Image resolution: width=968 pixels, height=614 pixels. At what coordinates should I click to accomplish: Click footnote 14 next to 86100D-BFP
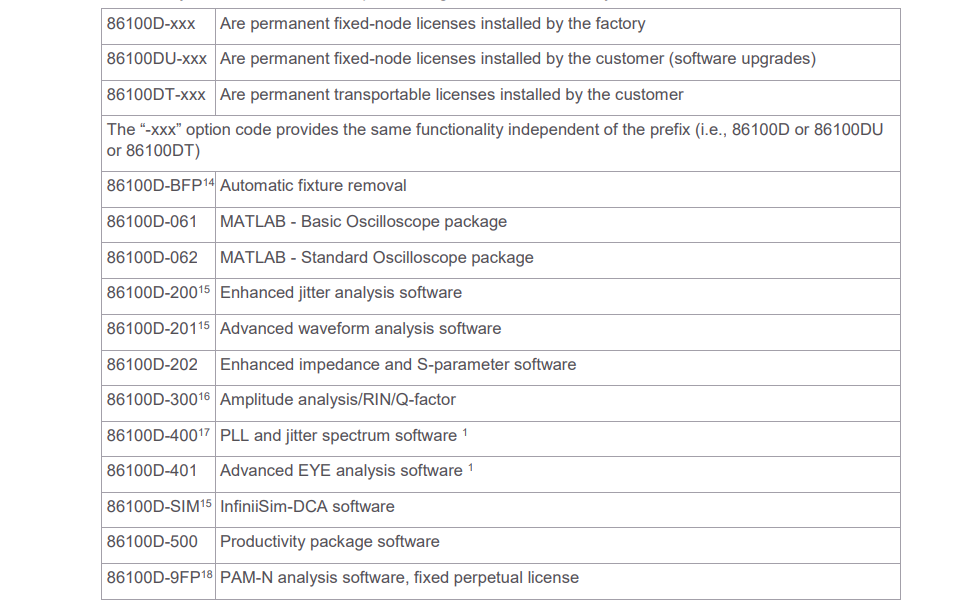[209, 182]
